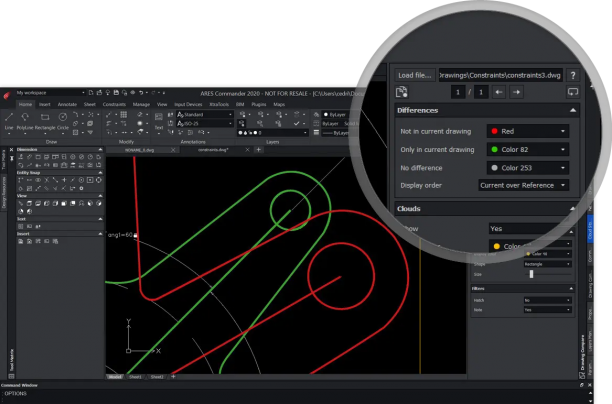Switch to the Insert ribbon tab
Screen dimensions: 612x404
pyautogui.click(x=44, y=105)
